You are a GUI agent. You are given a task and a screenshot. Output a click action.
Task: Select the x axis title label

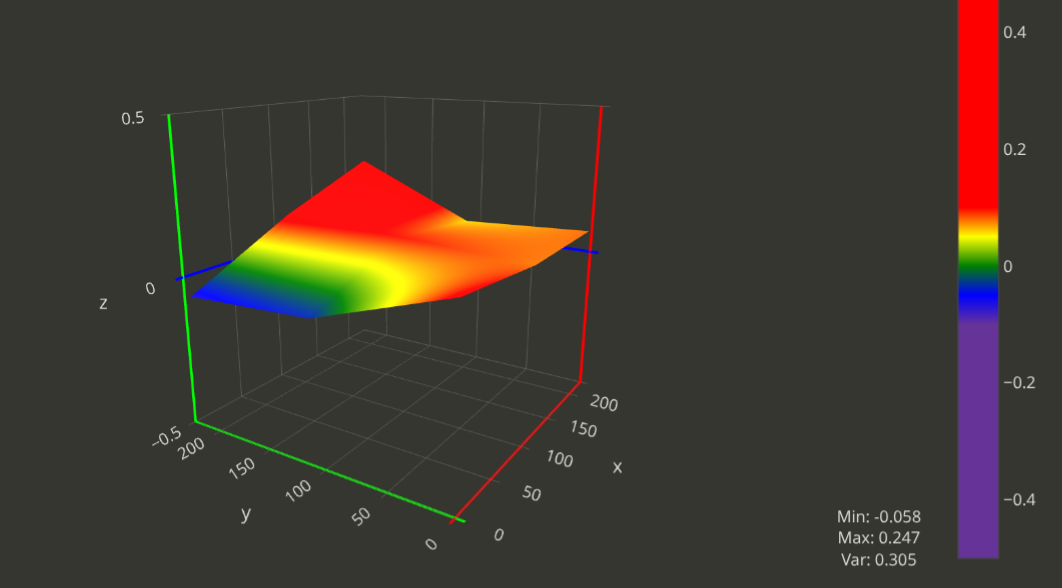click(617, 467)
